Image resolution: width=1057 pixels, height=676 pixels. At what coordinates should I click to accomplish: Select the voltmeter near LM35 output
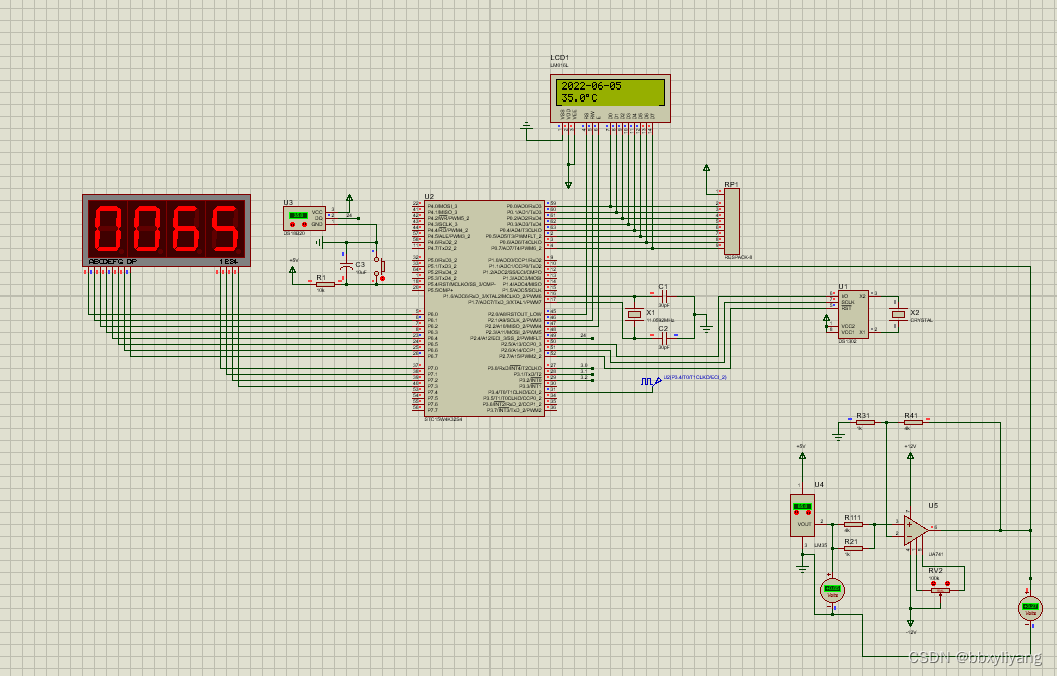pyautogui.click(x=833, y=590)
